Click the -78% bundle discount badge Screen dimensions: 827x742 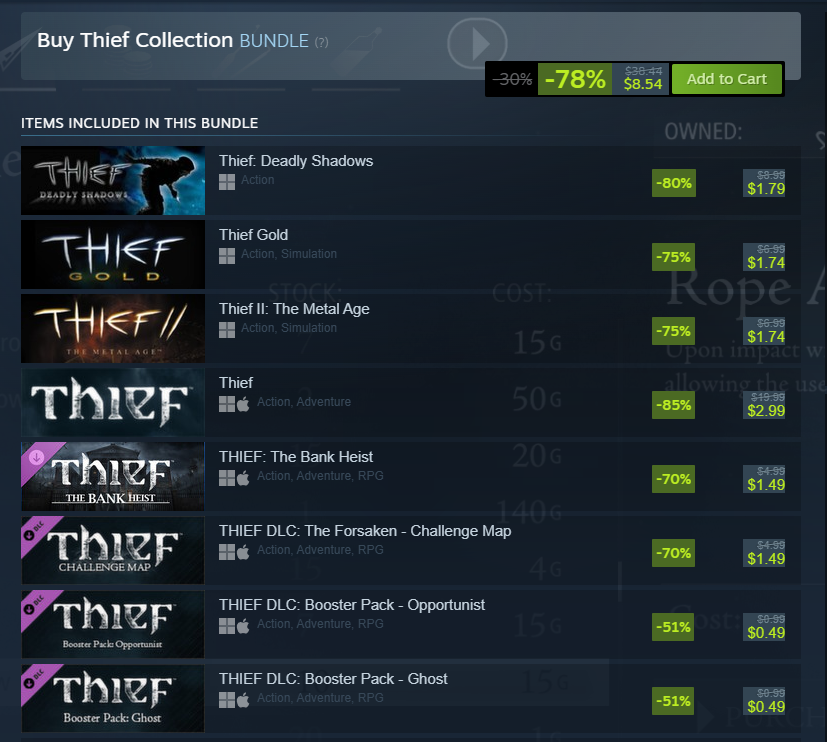click(575, 80)
